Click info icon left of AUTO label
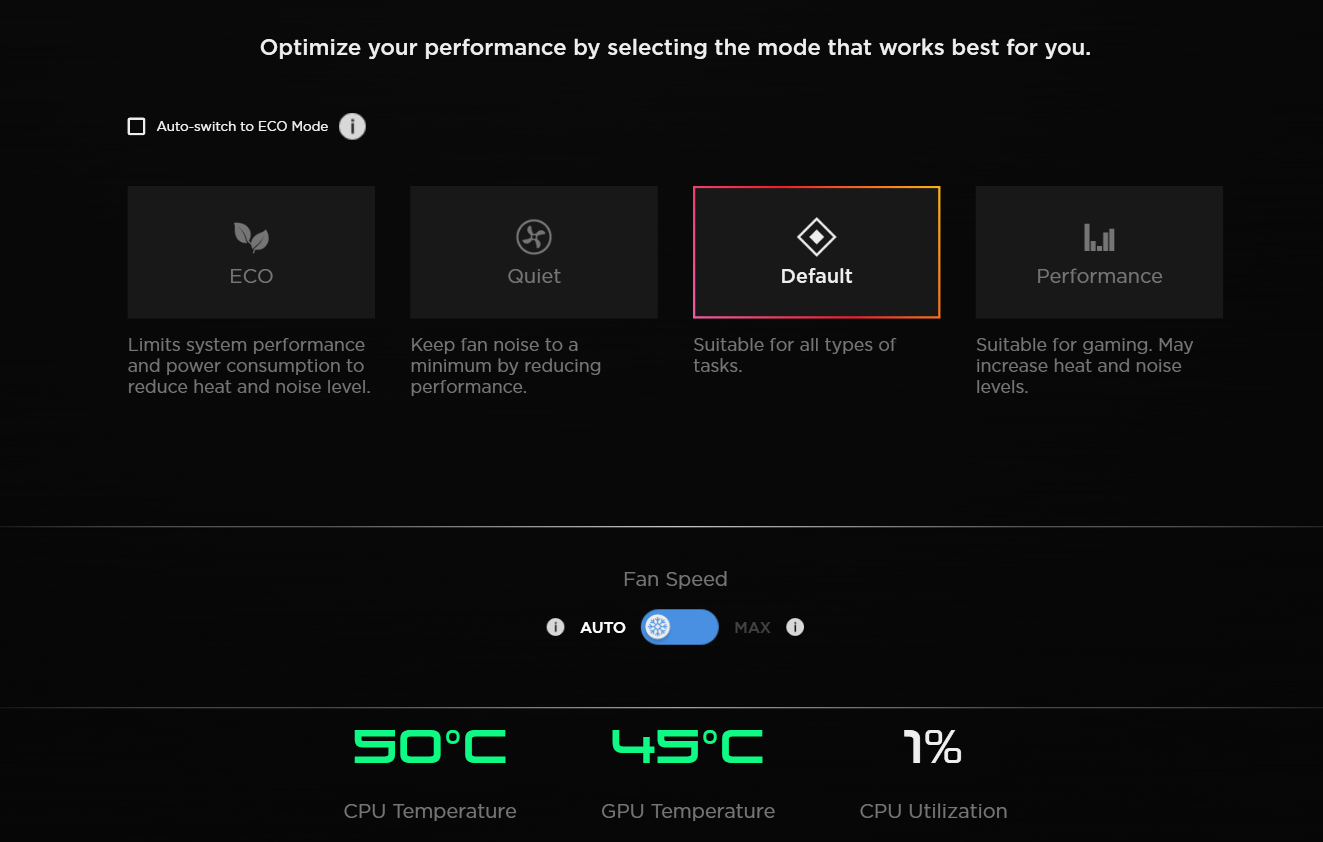This screenshot has height=842, width=1323. click(x=556, y=627)
